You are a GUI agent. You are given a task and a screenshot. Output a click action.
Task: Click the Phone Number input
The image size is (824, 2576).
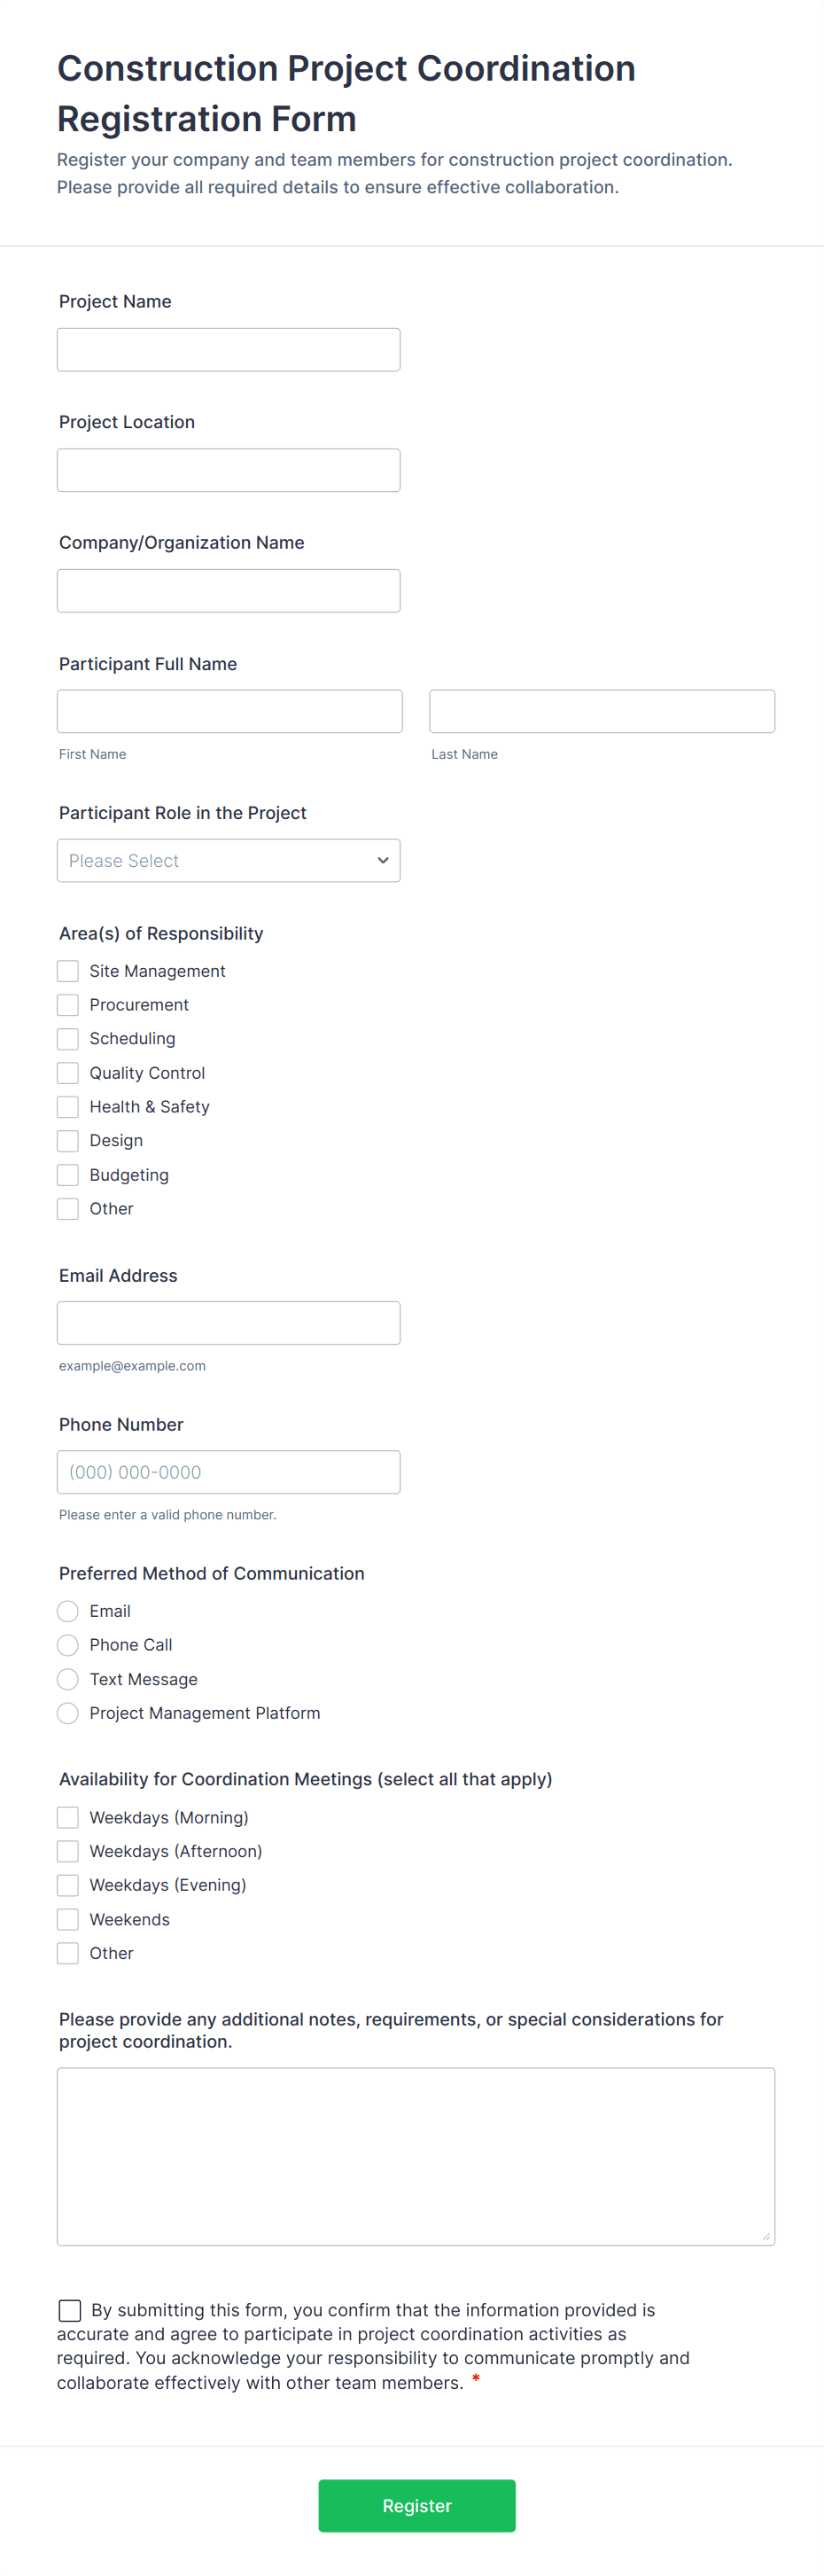[x=228, y=1471]
